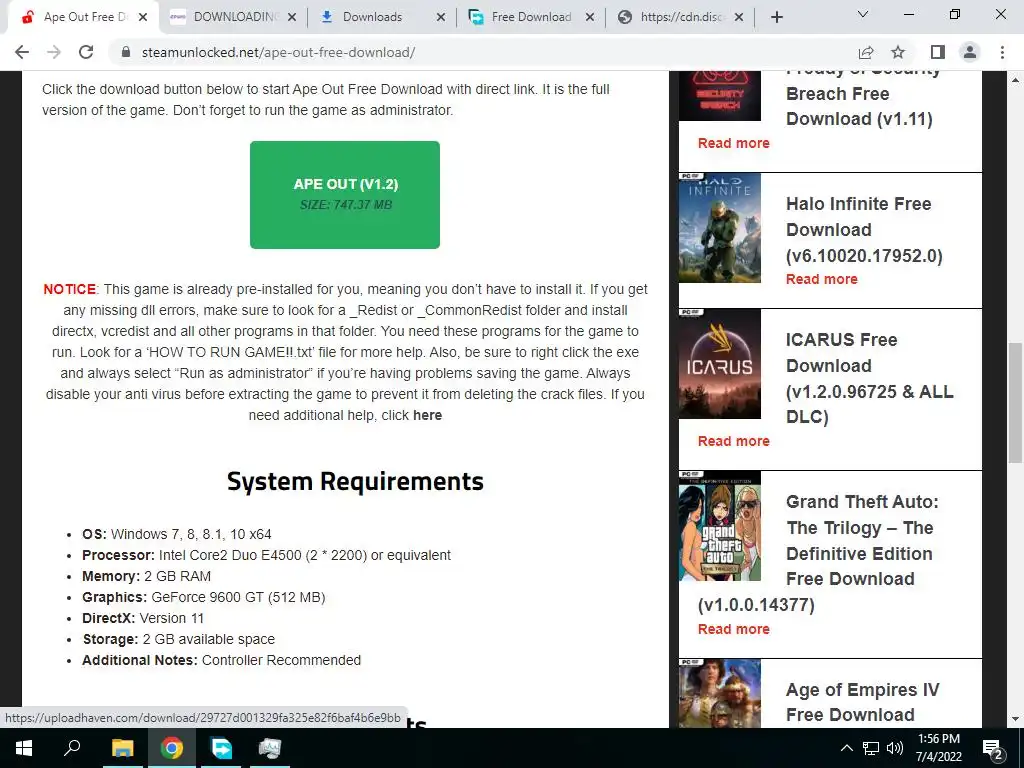Open the Windows Start menu

pos(24,748)
